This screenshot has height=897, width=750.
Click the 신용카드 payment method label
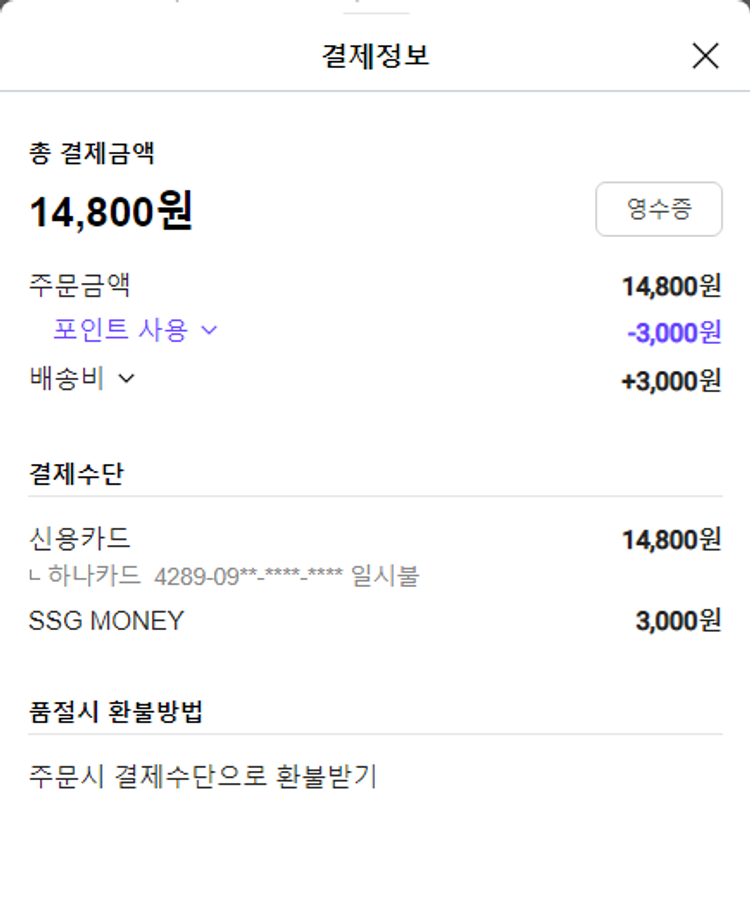coord(80,539)
